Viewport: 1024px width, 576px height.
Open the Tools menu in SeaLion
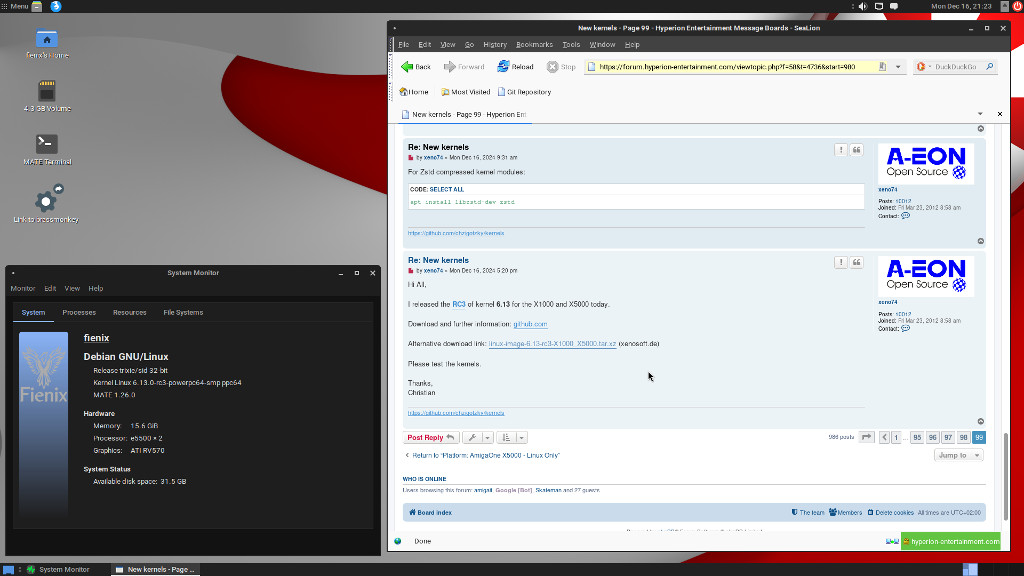(x=571, y=44)
